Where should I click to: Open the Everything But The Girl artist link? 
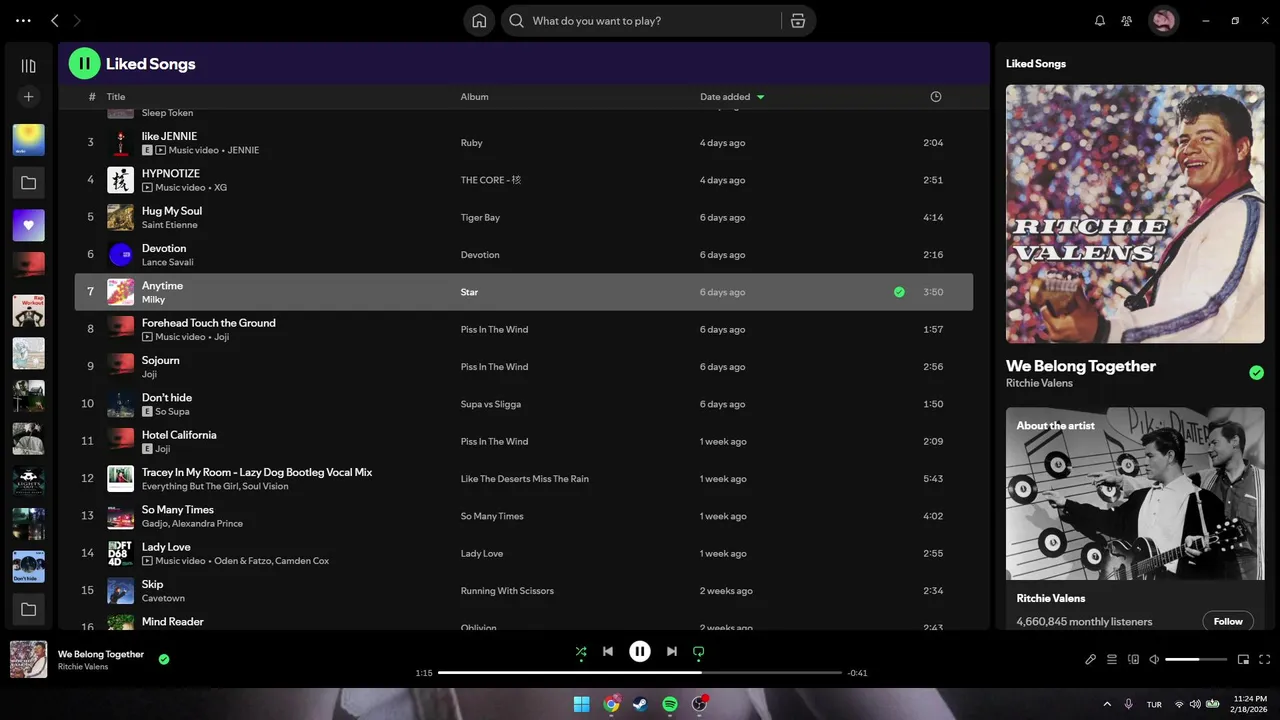point(189,486)
